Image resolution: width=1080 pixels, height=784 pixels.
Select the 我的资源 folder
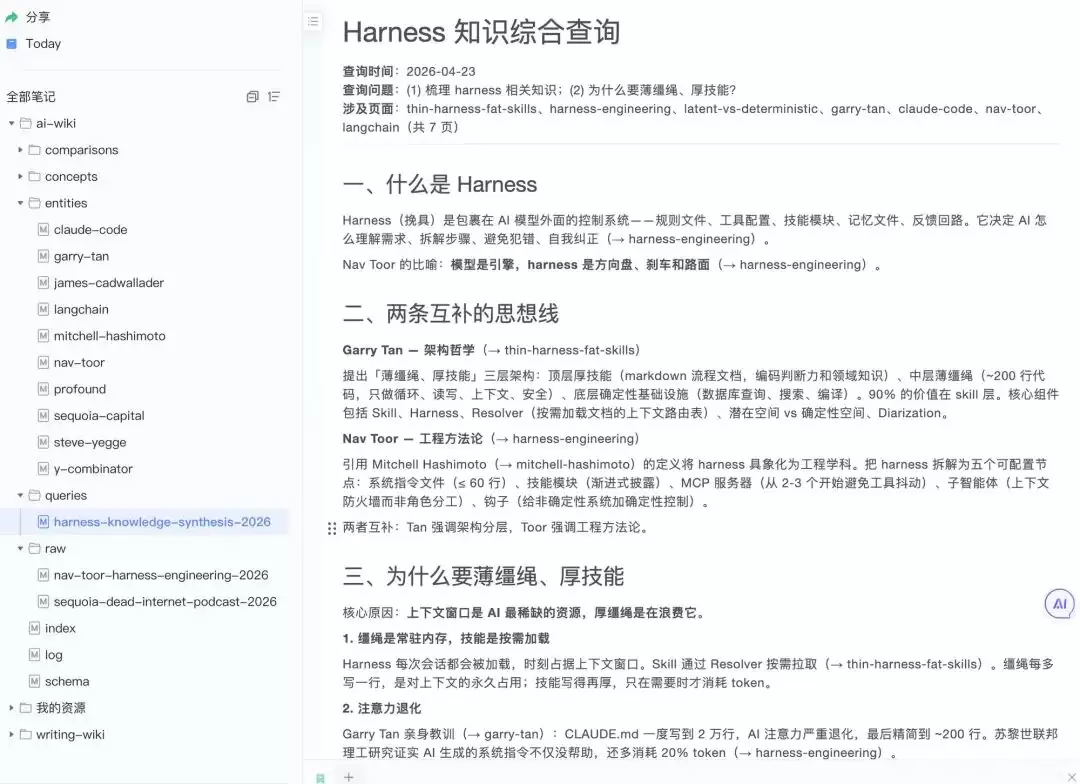[x=61, y=708]
